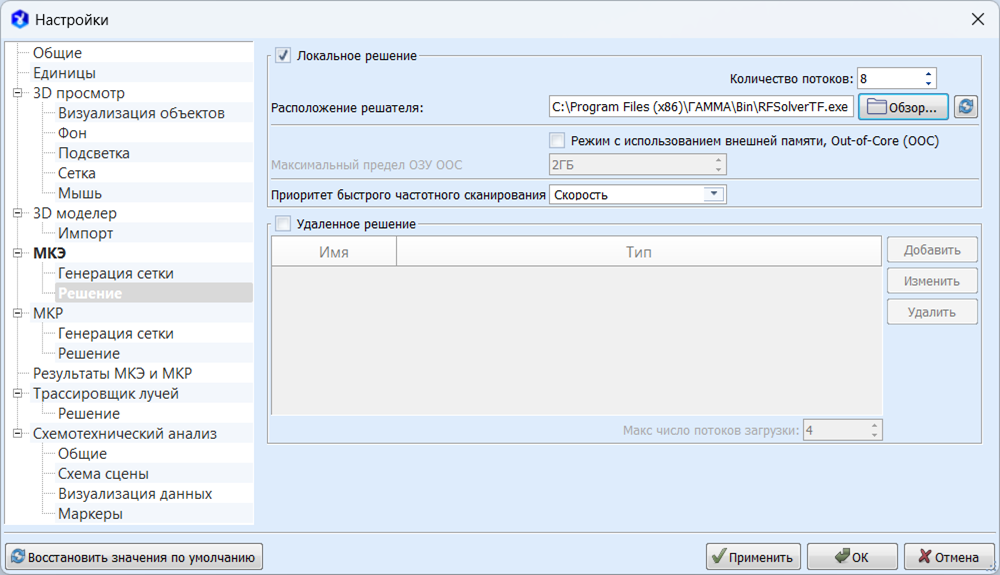This screenshot has height=575, width=1000.
Task: Enable Out-of-Core external memory mode checkbox
Action: pos(557,141)
